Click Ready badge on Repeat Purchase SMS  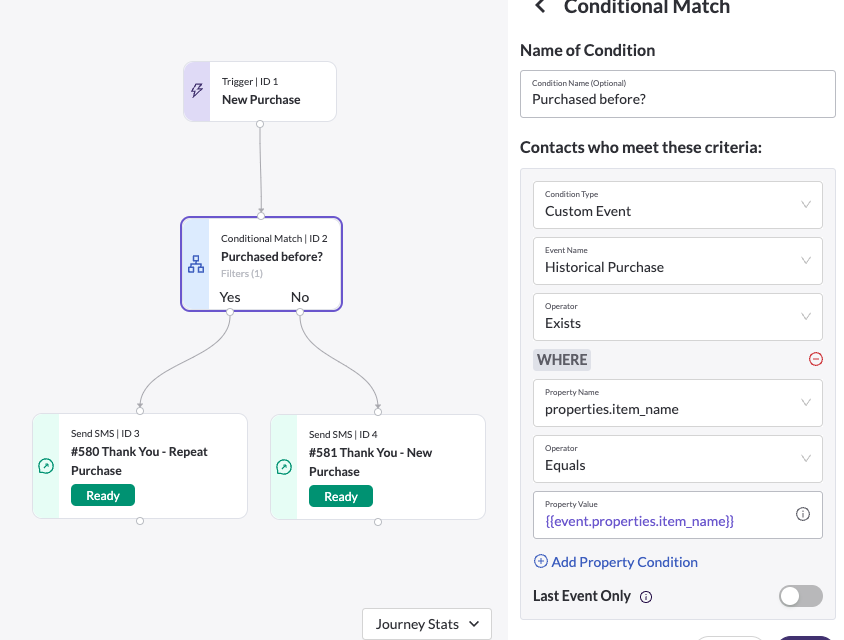click(x=103, y=495)
